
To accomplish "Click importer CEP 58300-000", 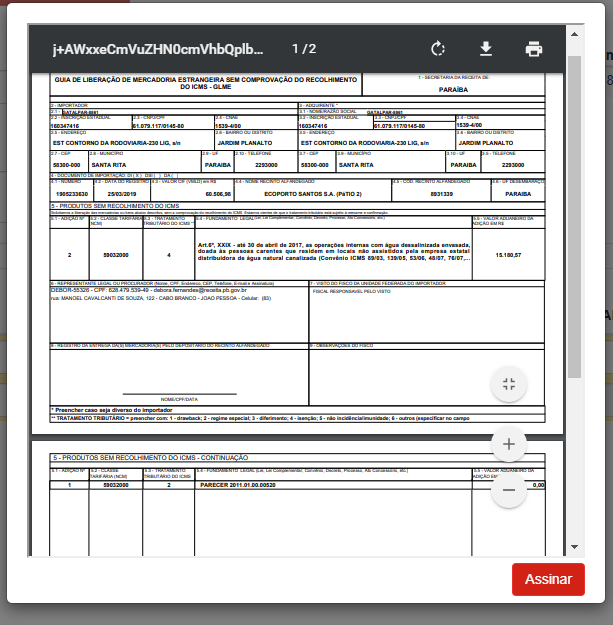I will pos(67,165).
